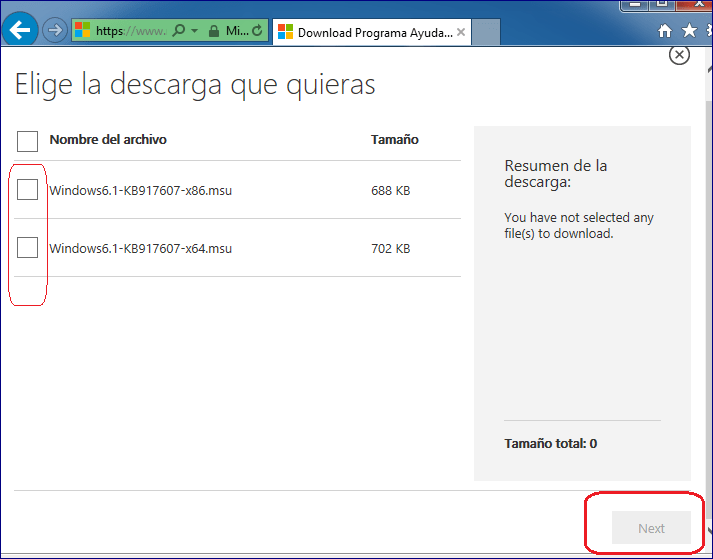Click the security lock icon
This screenshot has width=713, height=559.
point(213,32)
